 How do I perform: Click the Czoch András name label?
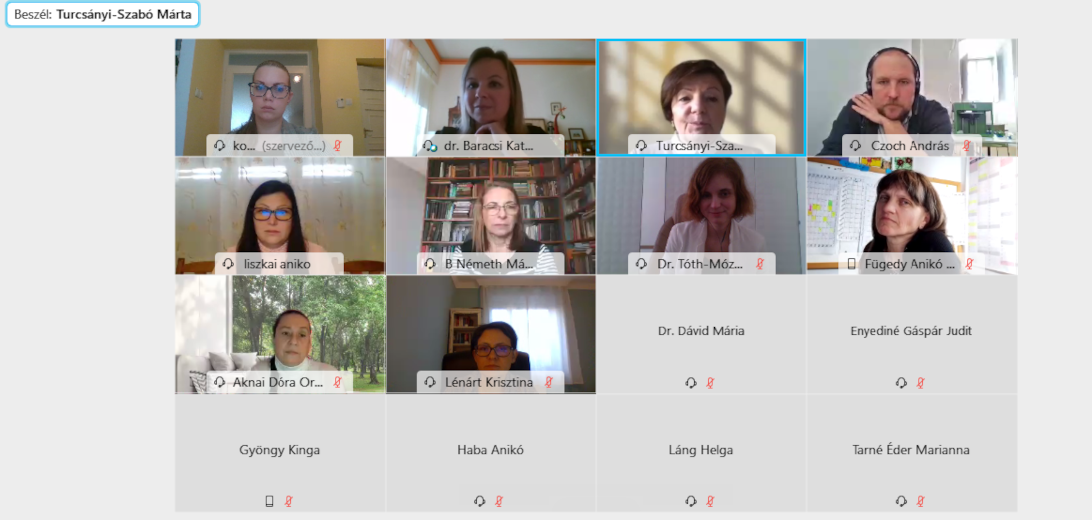[x=910, y=146]
